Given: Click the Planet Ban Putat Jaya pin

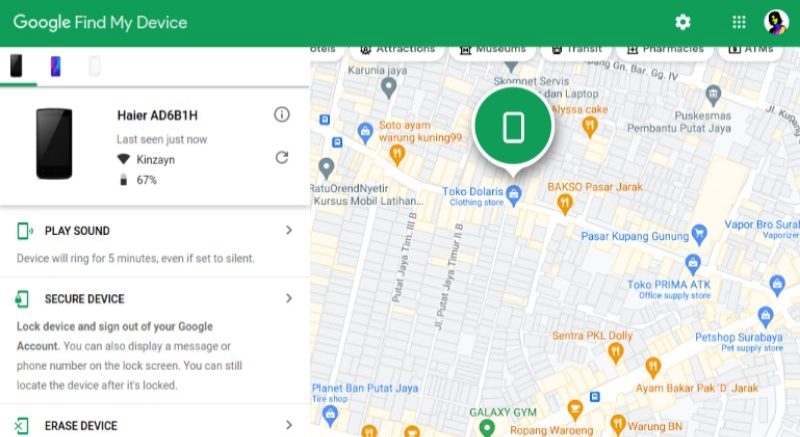Looking at the screenshot, I should coord(331,416).
